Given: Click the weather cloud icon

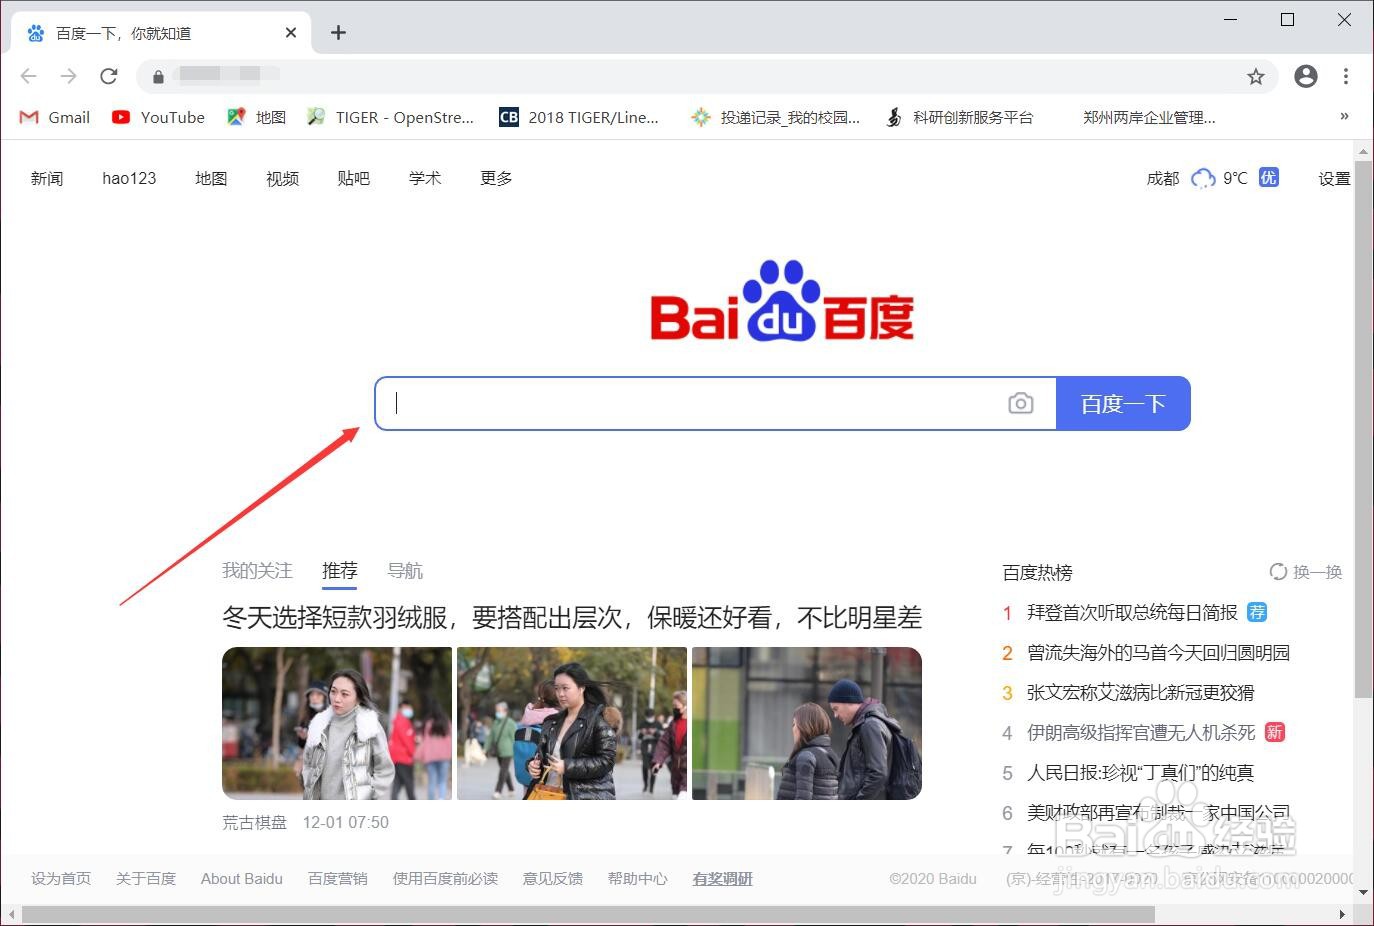Looking at the screenshot, I should (1203, 179).
